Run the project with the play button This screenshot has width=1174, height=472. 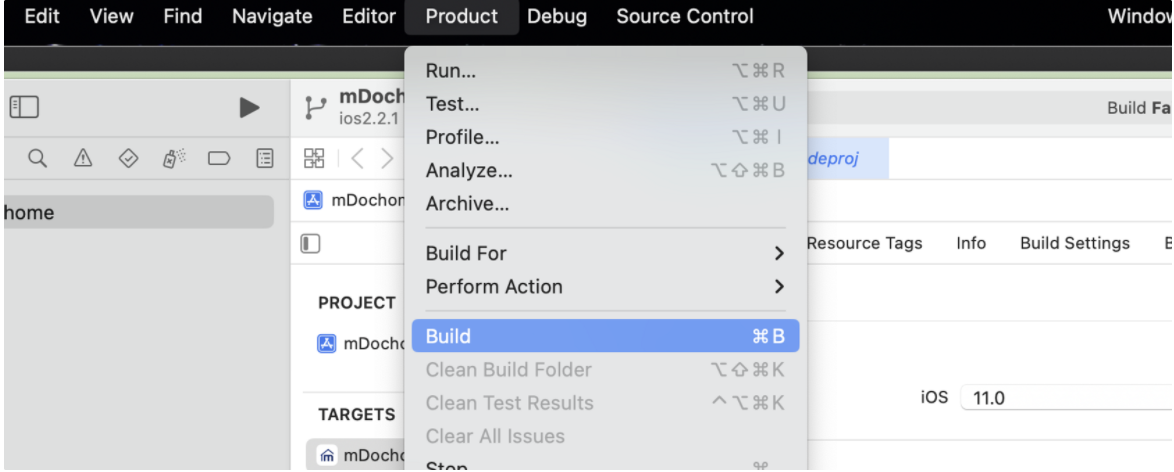250,108
